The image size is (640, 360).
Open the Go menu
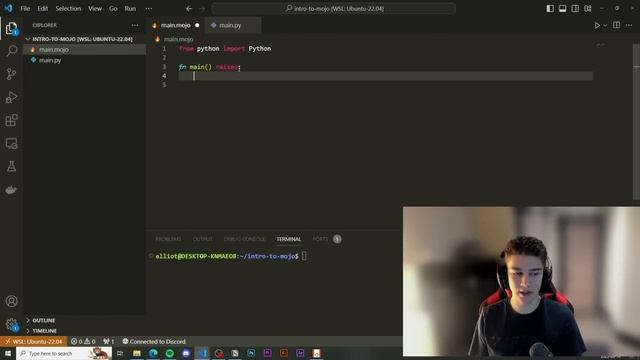coord(113,9)
